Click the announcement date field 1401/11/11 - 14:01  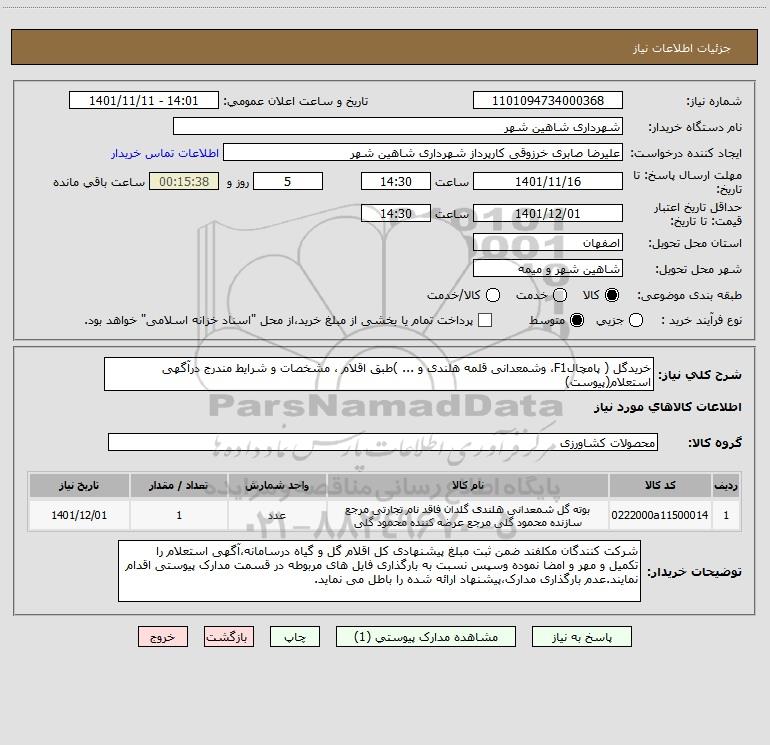143,101
